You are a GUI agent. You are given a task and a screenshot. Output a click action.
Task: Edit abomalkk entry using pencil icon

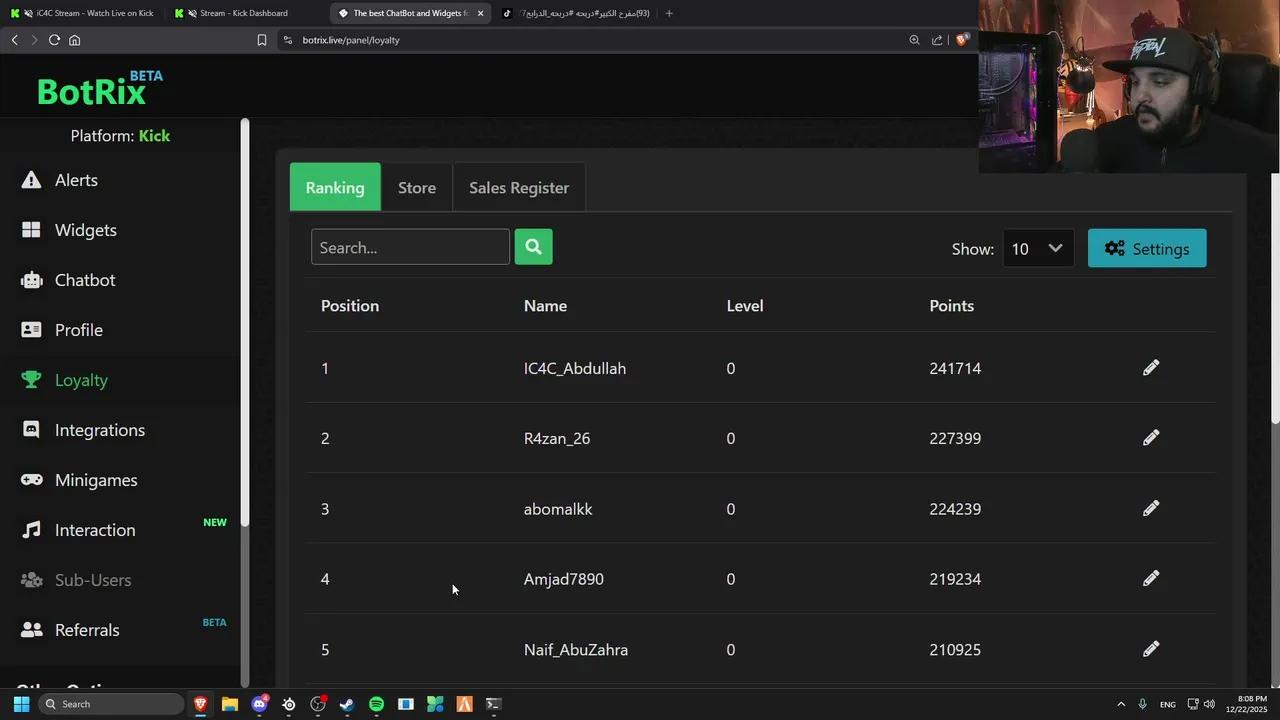[1151, 509]
